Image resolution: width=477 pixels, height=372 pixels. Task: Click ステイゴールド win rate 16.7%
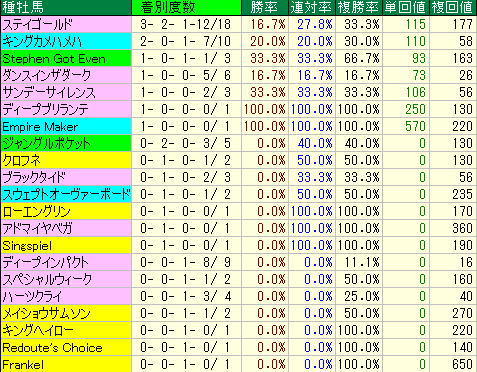coord(268,24)
